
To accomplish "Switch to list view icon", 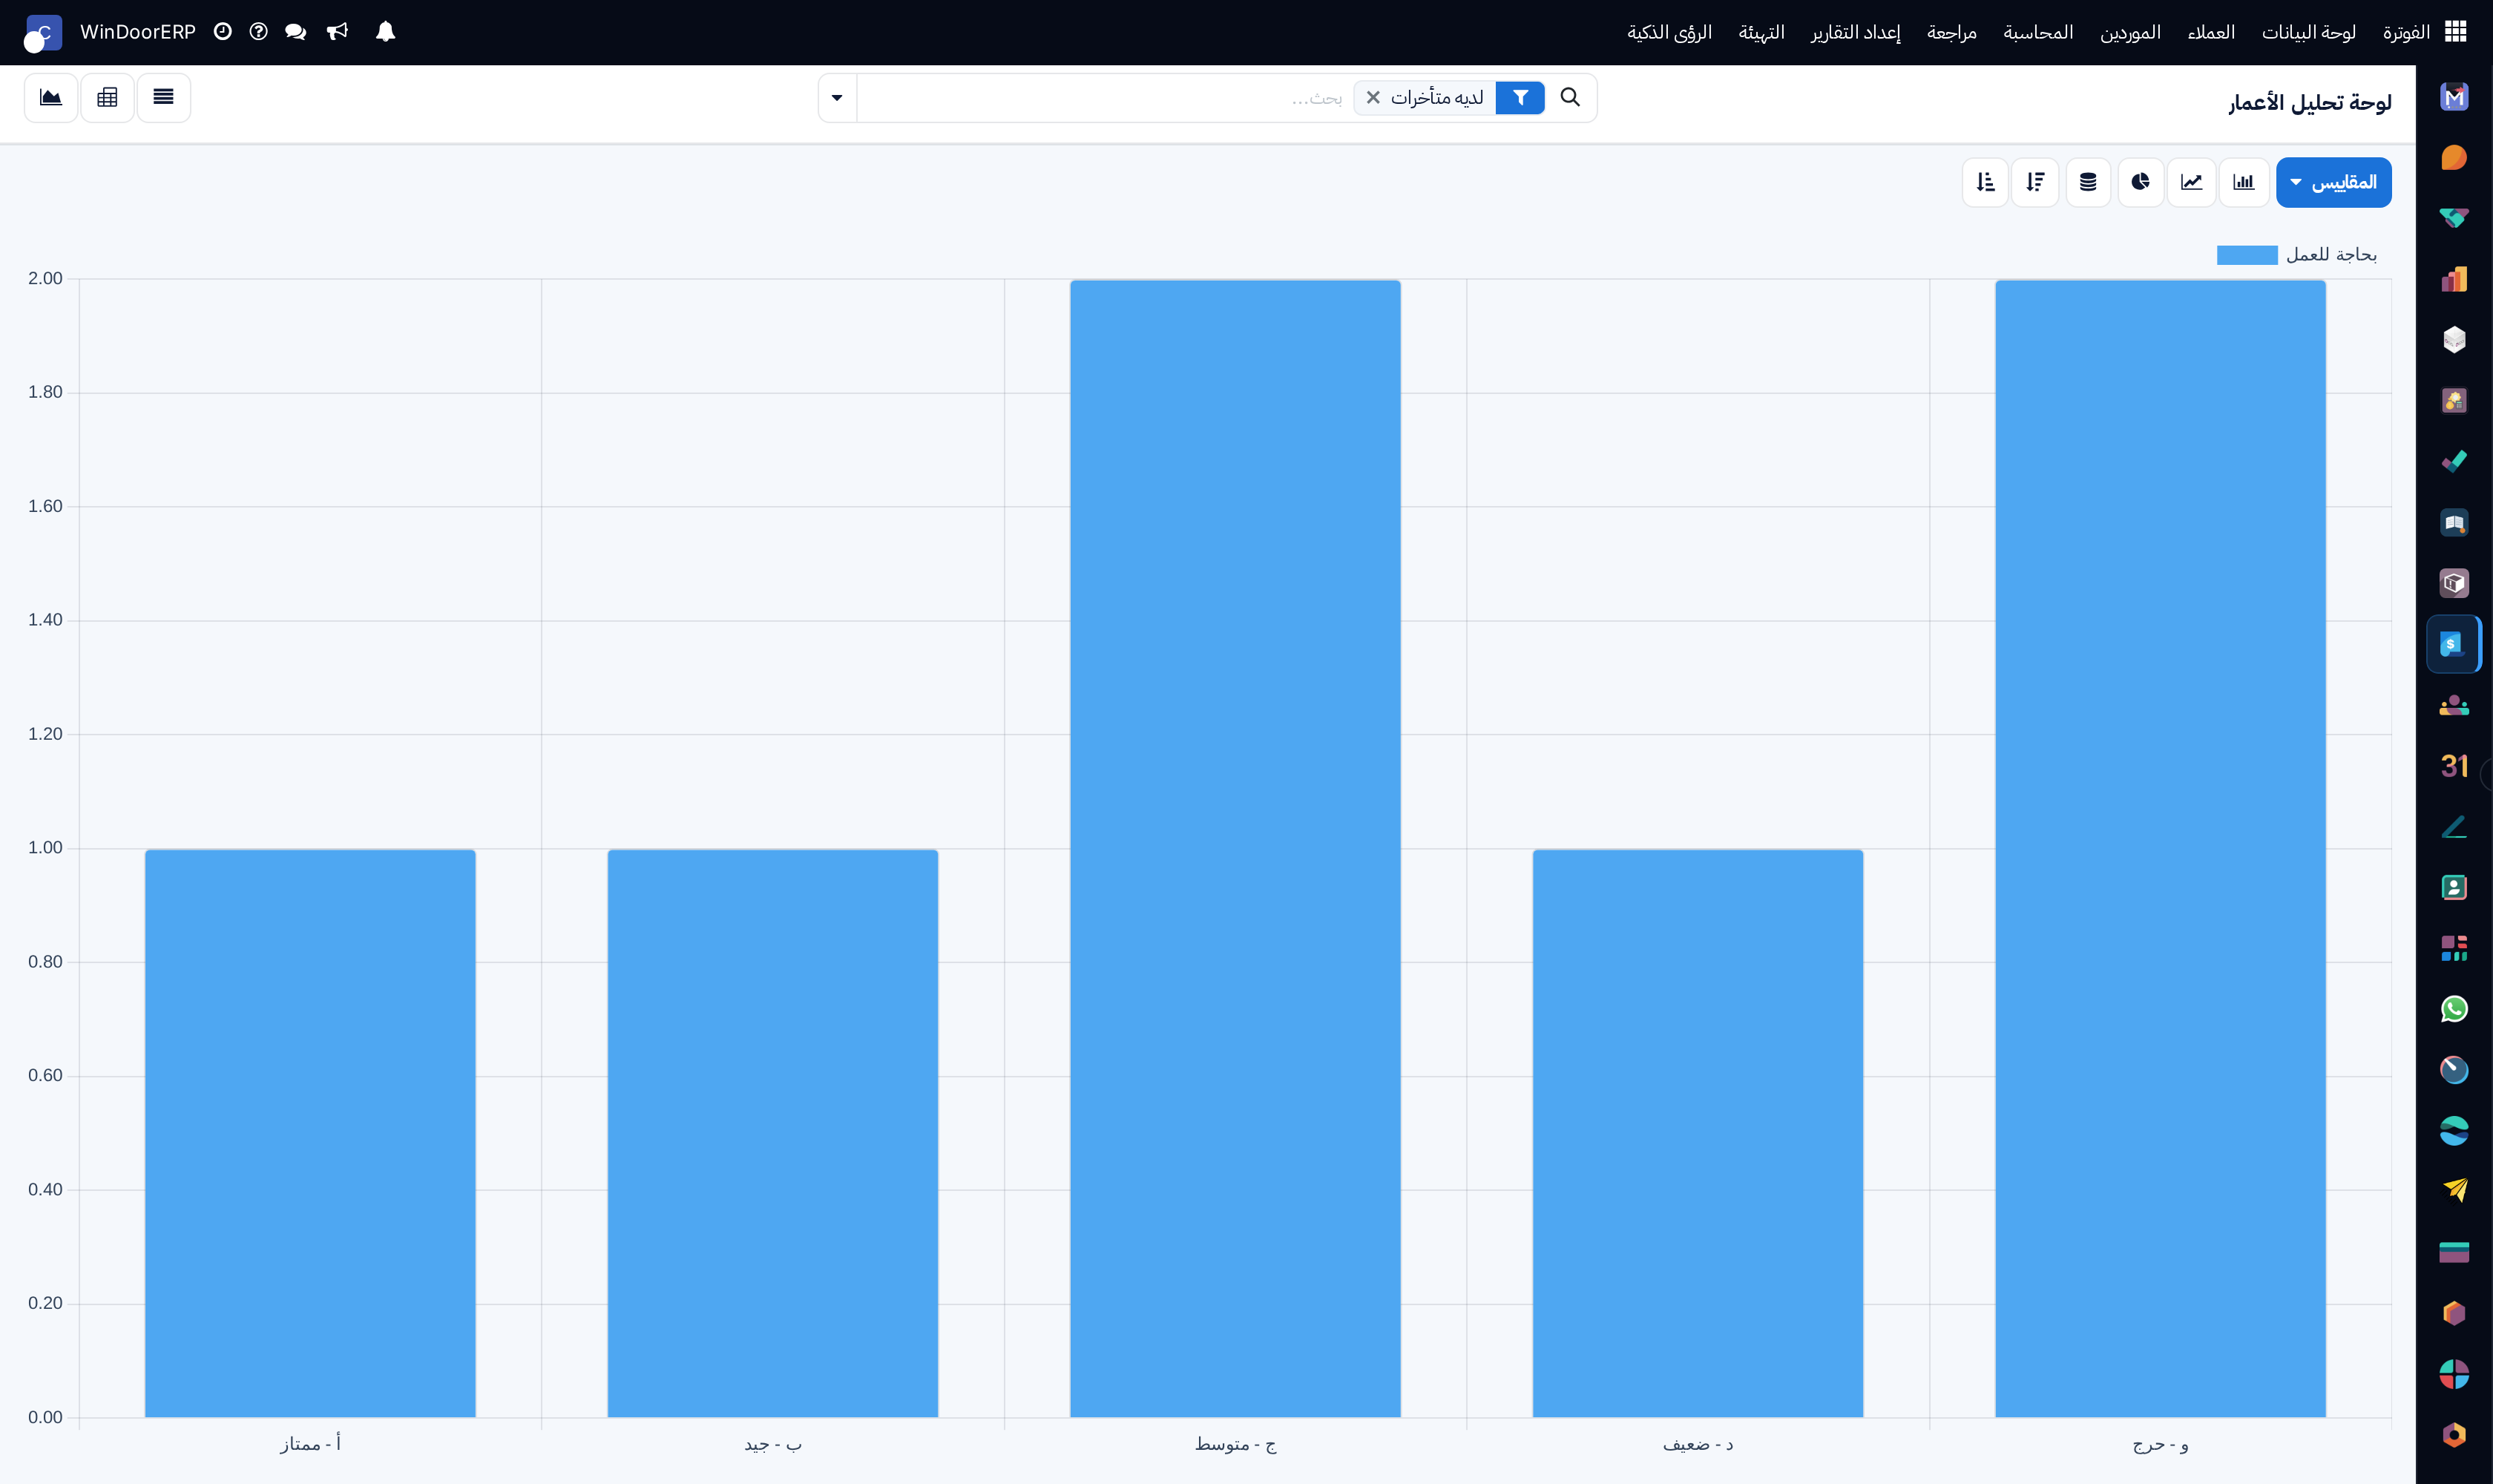I will 163,97.
